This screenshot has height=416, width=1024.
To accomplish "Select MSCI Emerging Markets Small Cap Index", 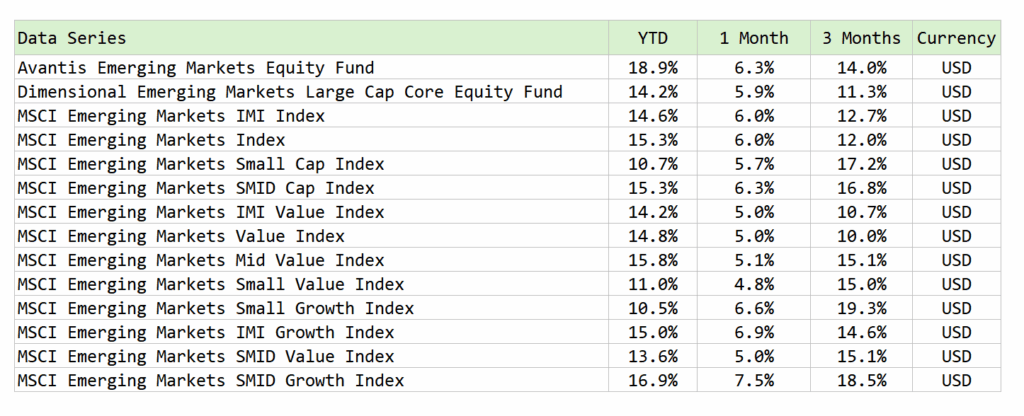I will click(x=201, y=164).
